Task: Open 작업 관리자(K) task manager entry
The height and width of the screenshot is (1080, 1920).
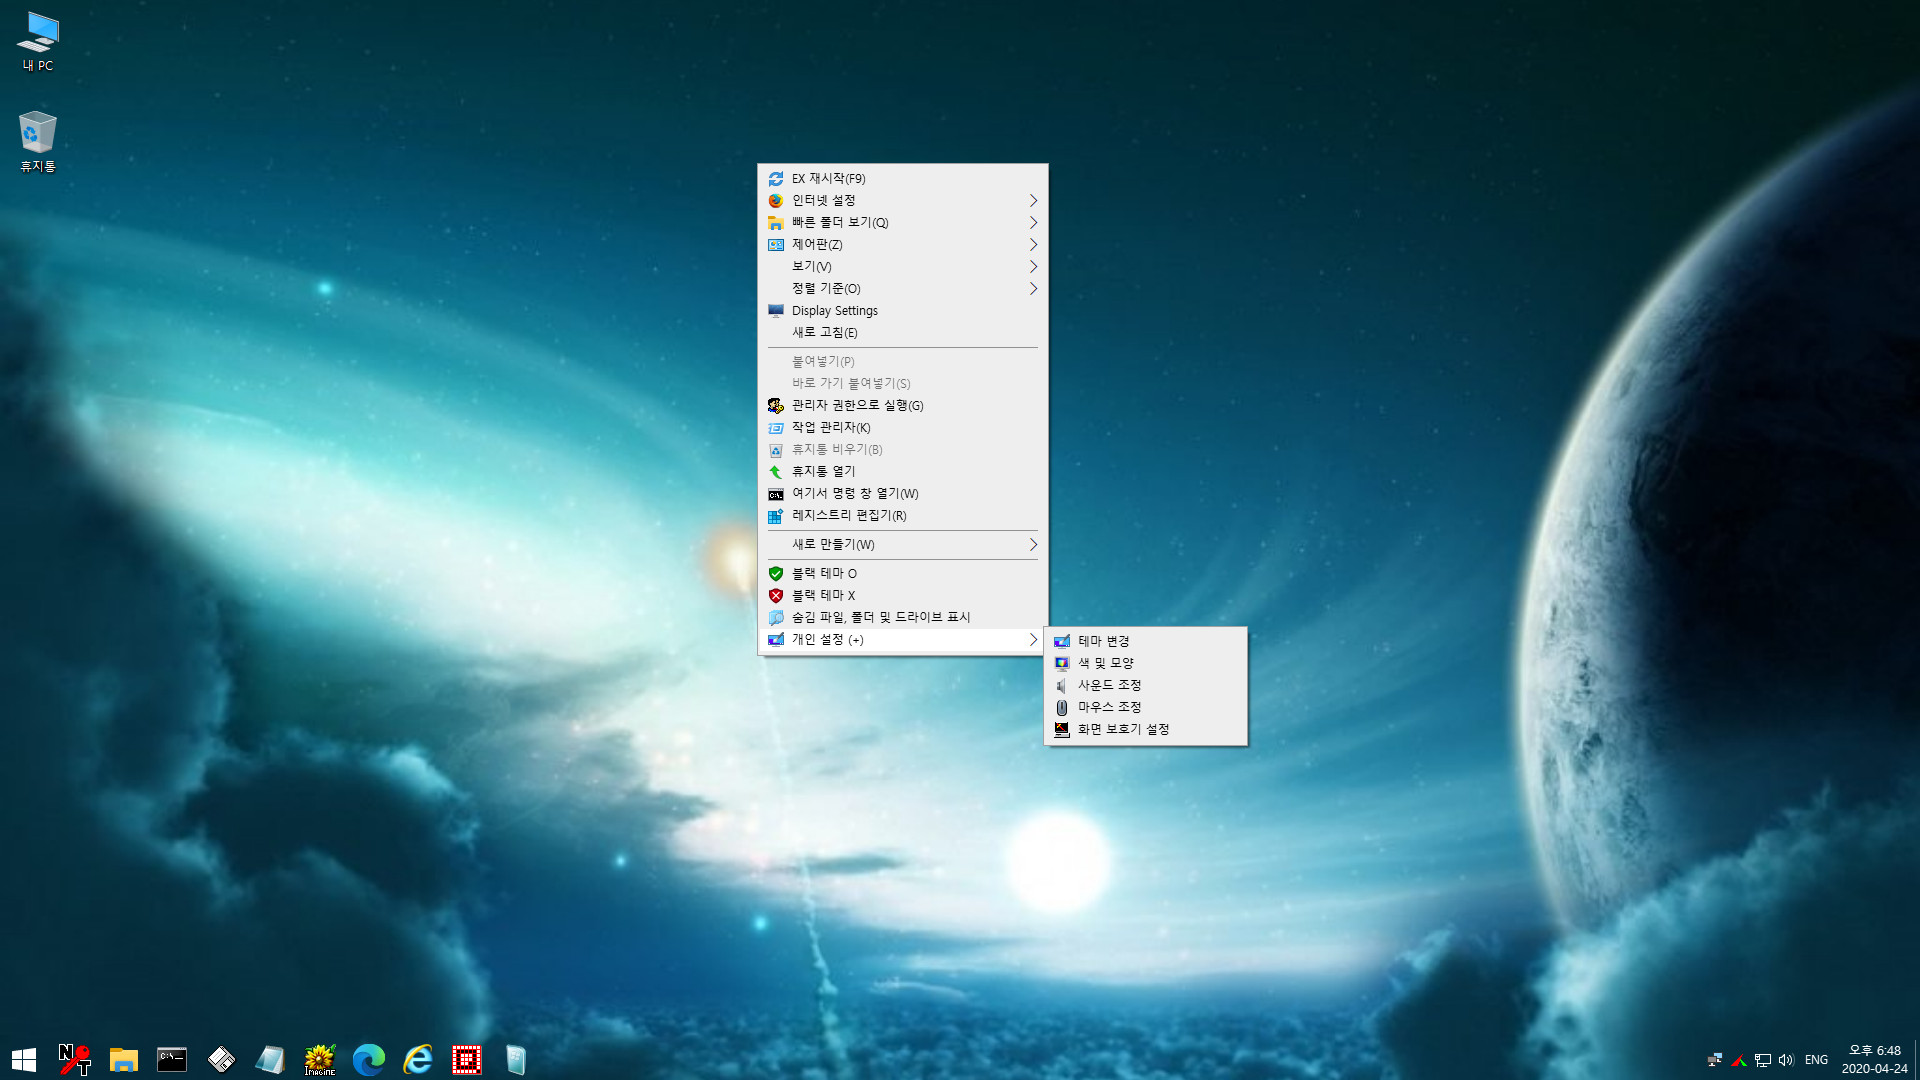Action: click(903, 428)
